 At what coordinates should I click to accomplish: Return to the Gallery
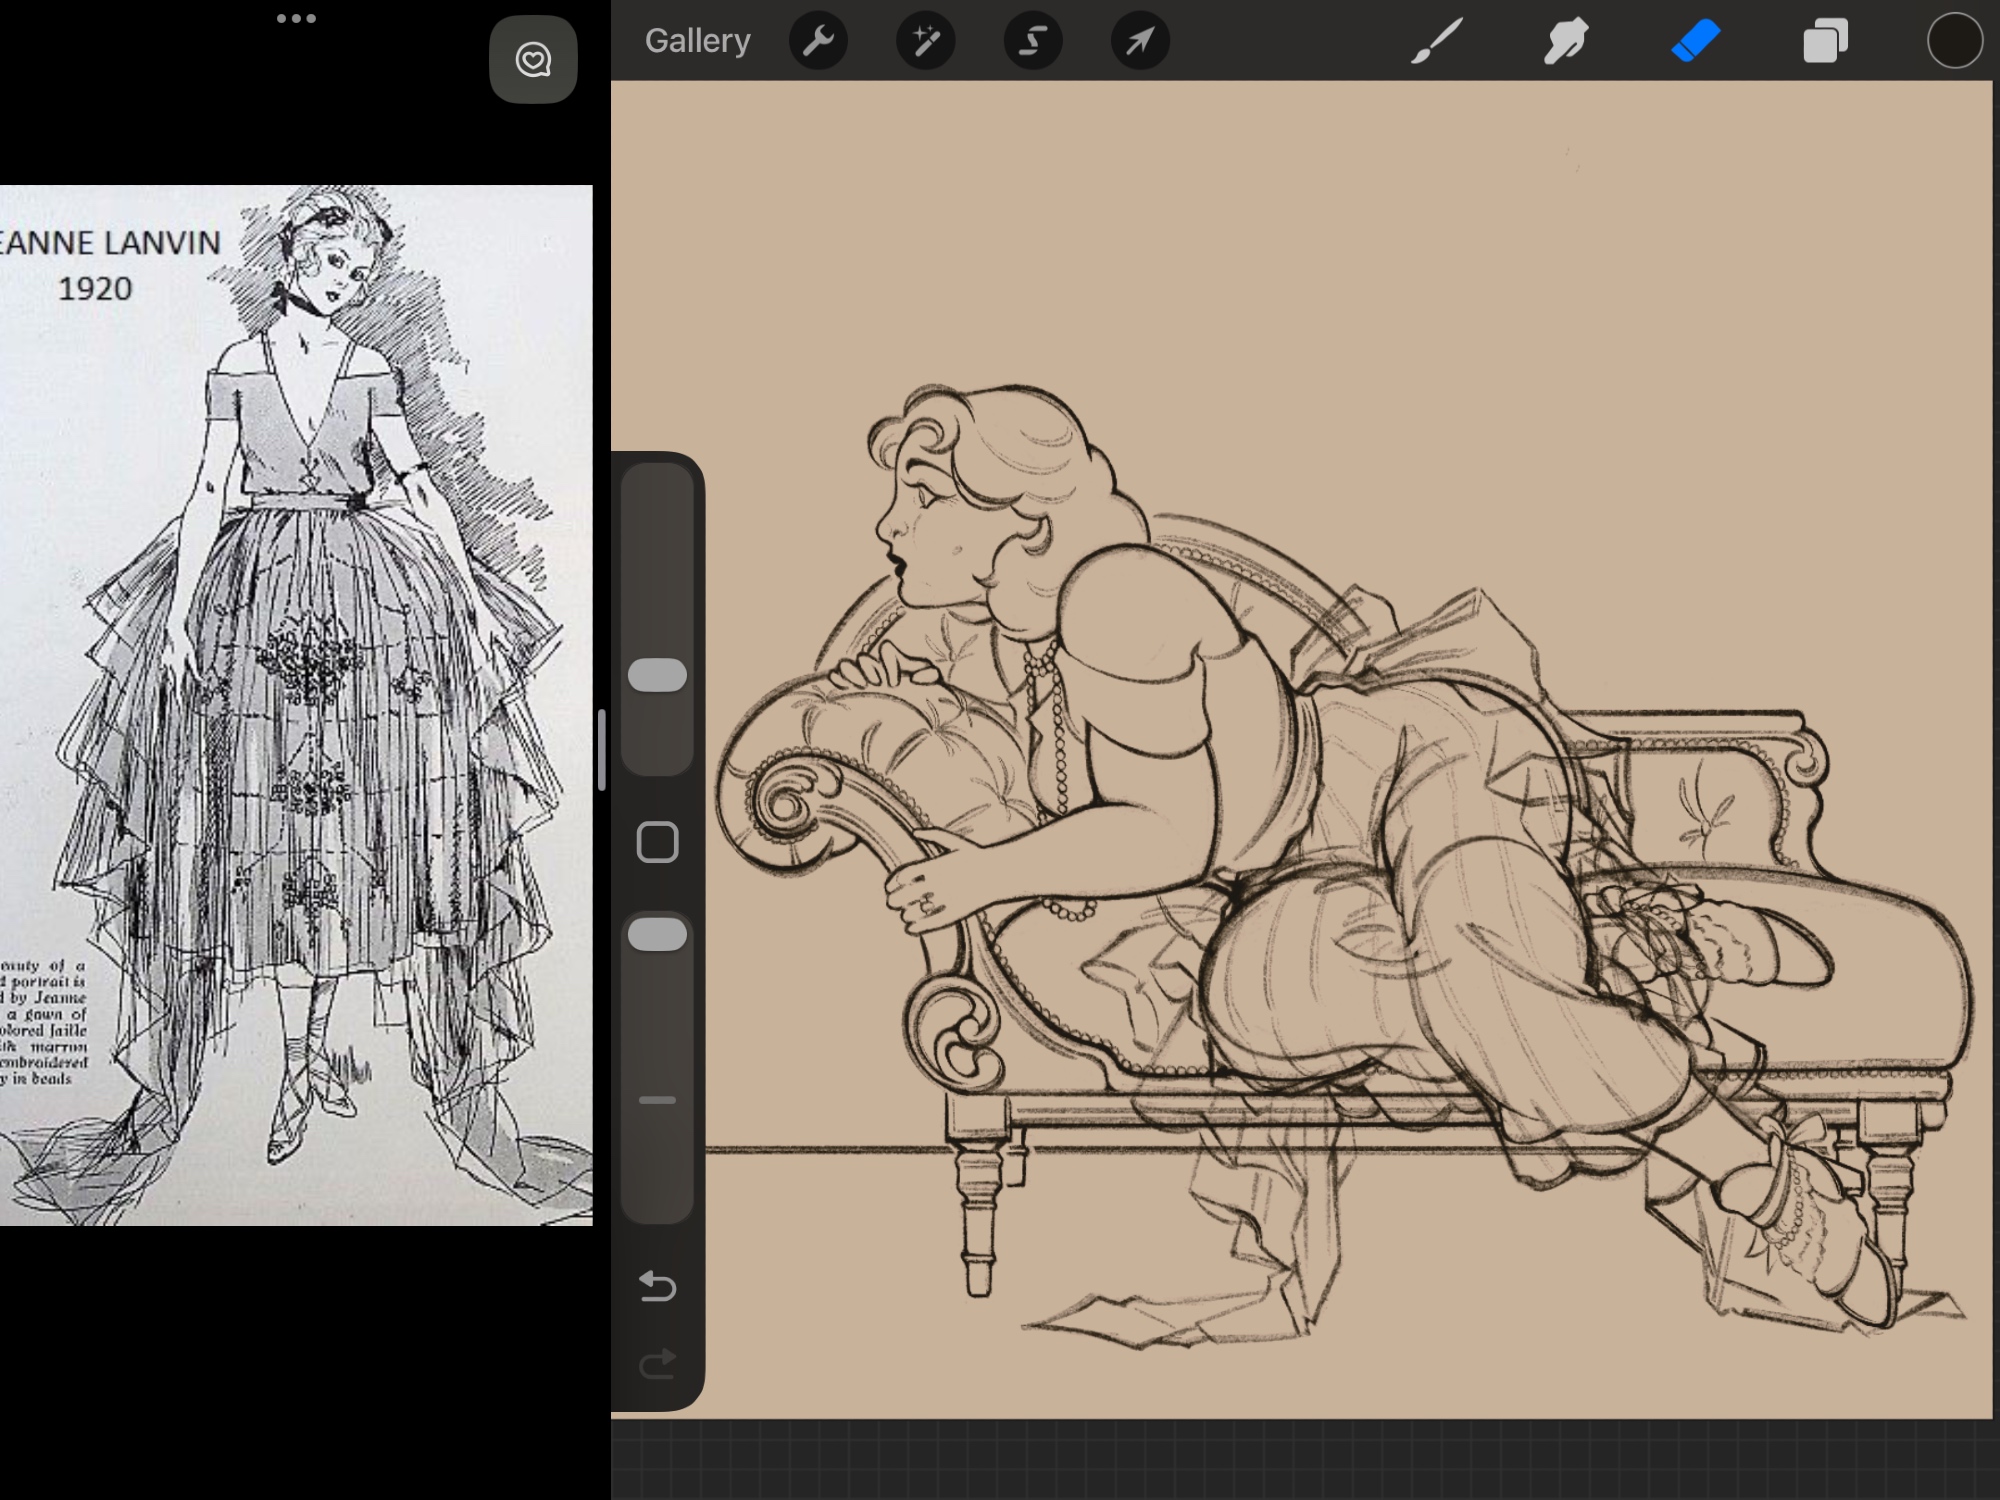pos(697,41)
